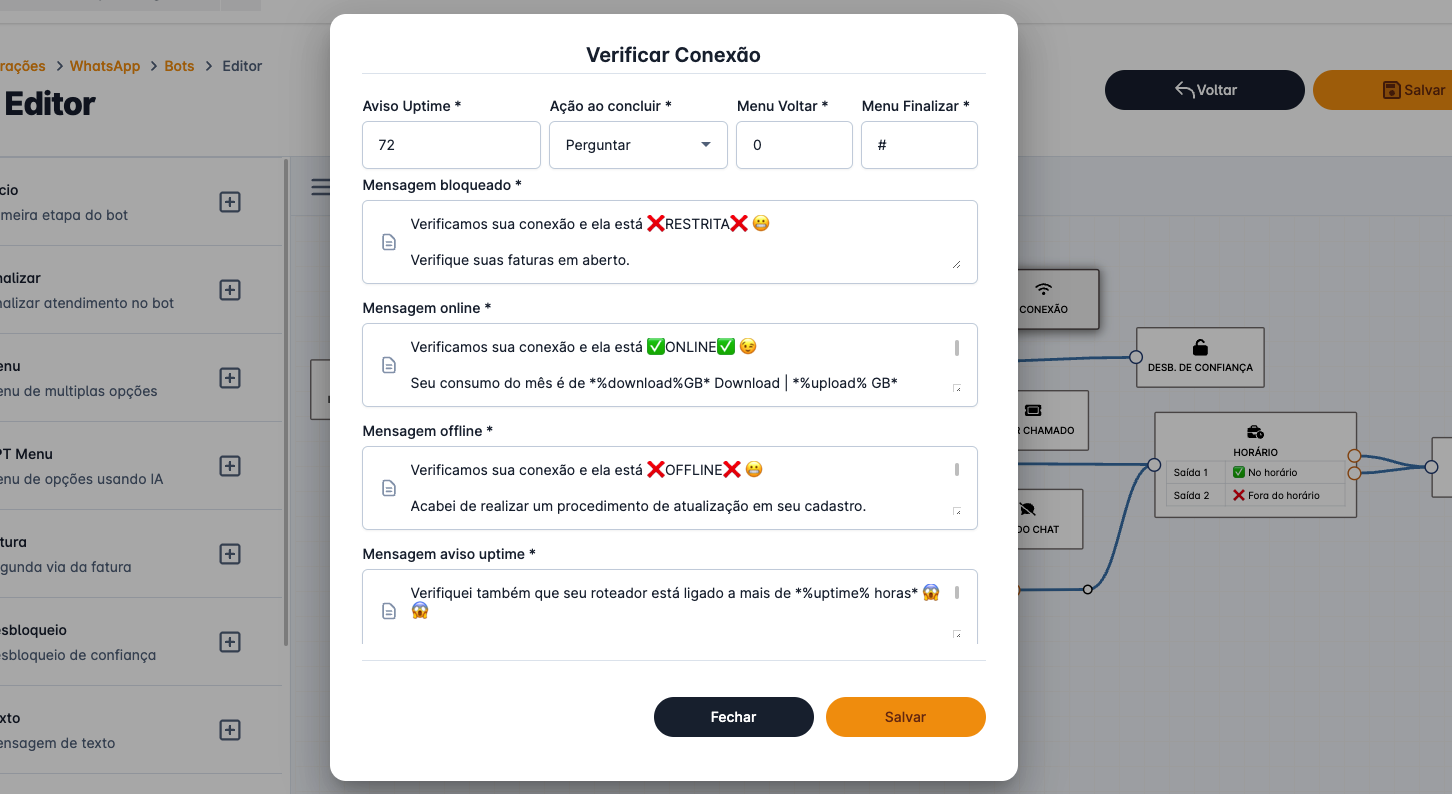Image resolution: width=1452 pixels, height=794 pixels.
Task: Open the Ação ao concluir dropdown
Action: 638,145
